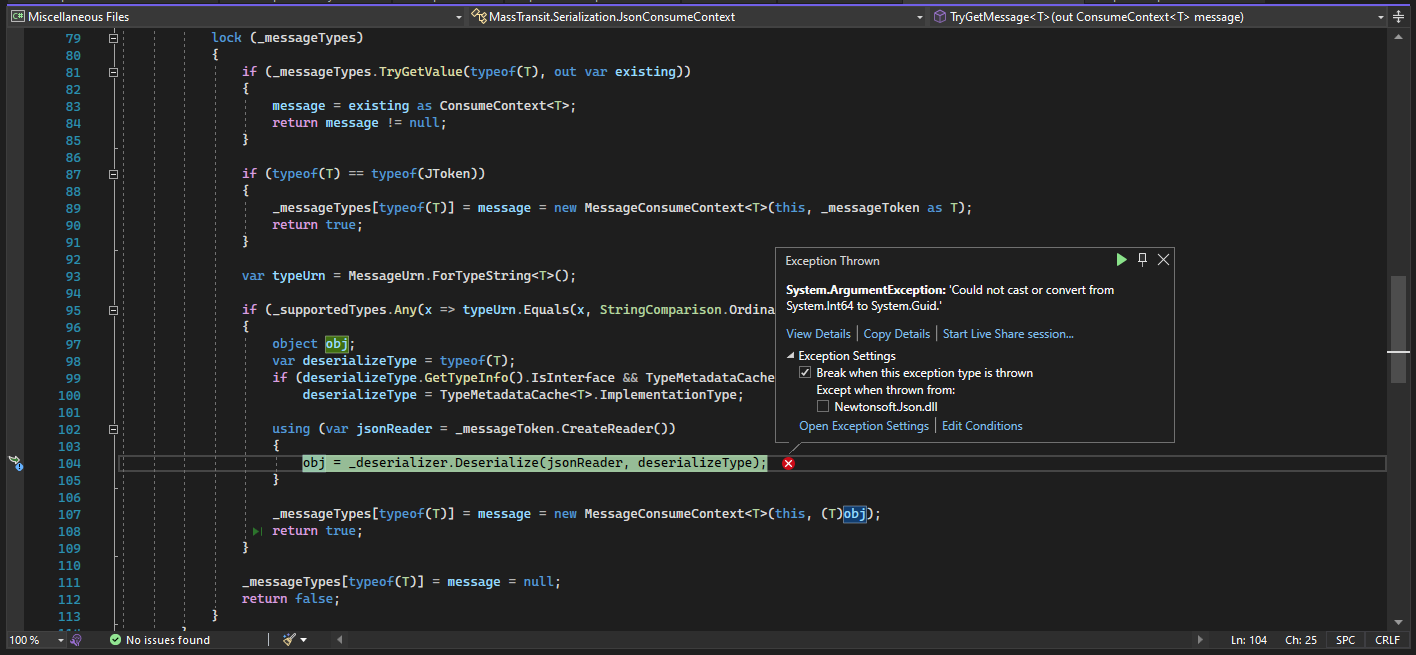Uncheck Break when this exception type is thrown
1416x655 pixels.
tap(805, 373)
